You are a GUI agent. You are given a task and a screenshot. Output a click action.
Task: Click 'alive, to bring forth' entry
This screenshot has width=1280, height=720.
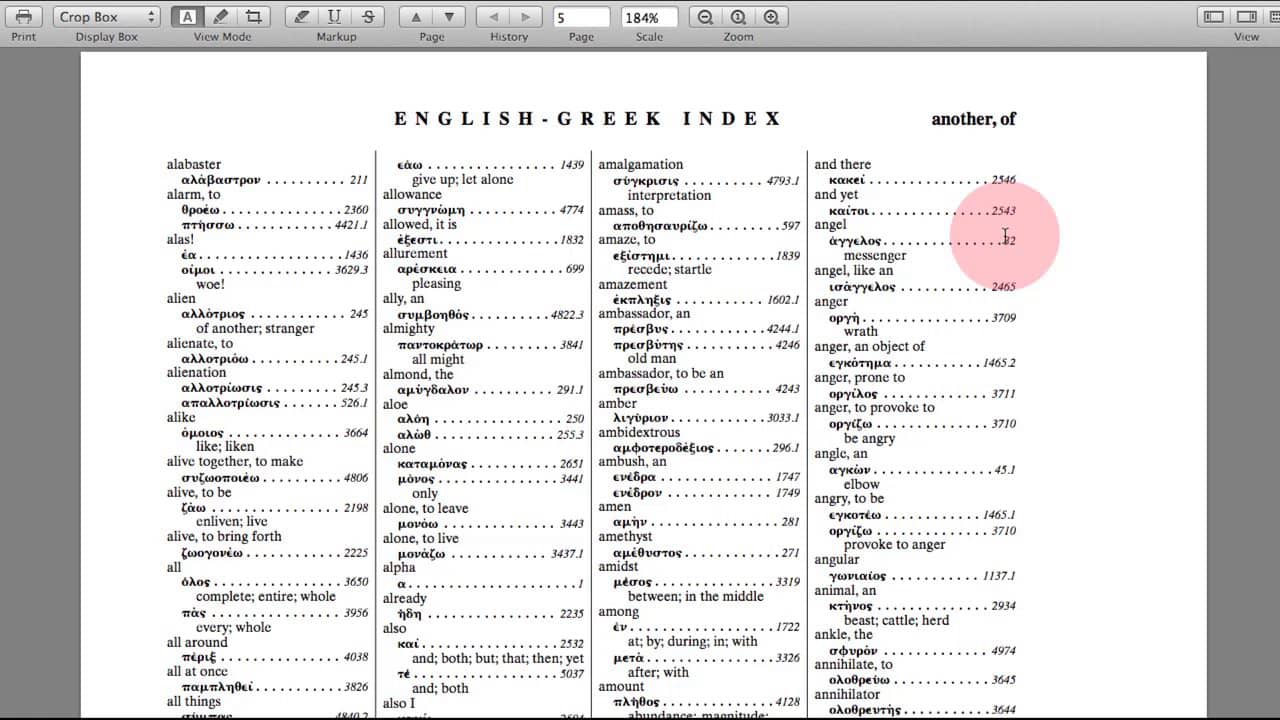[224, 537]
